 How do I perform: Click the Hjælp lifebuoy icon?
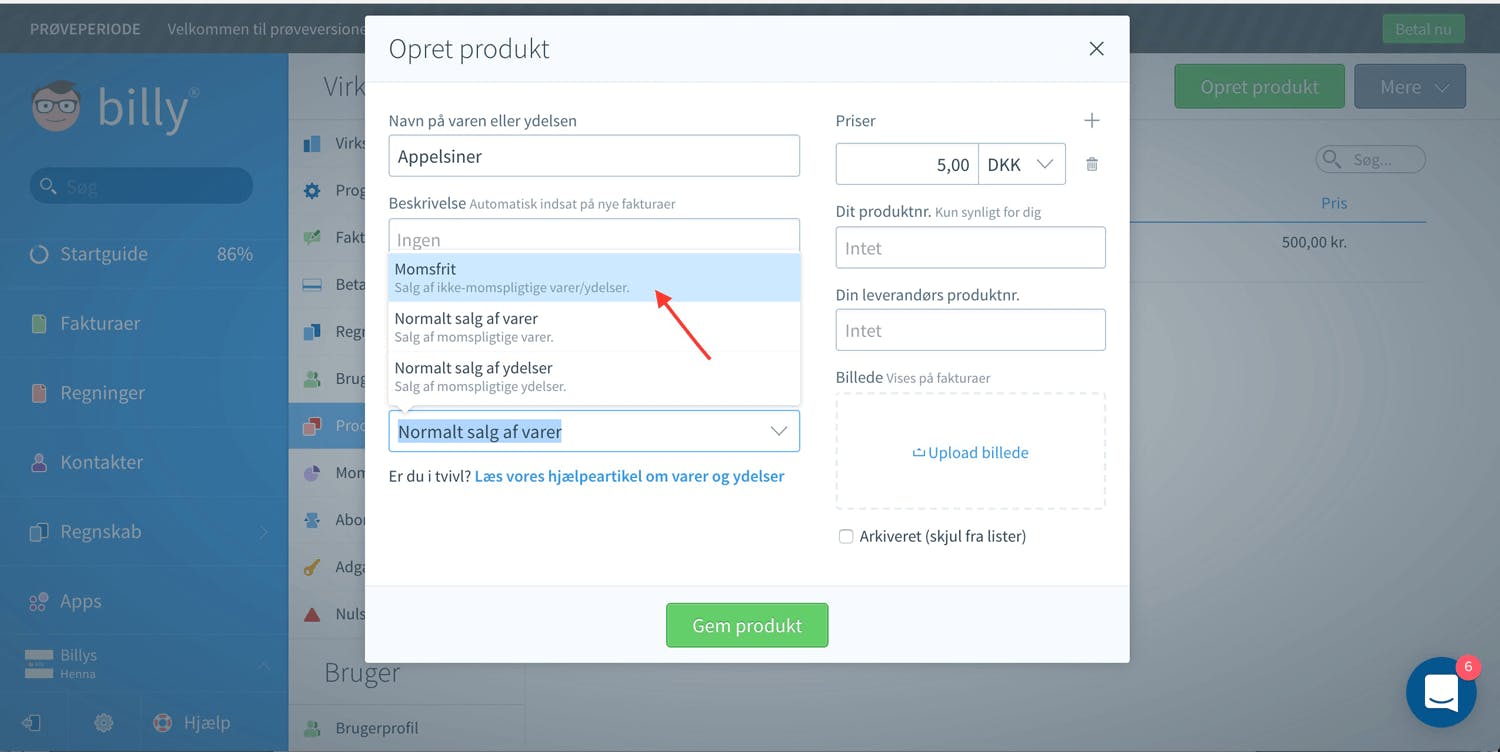(162, 722)
